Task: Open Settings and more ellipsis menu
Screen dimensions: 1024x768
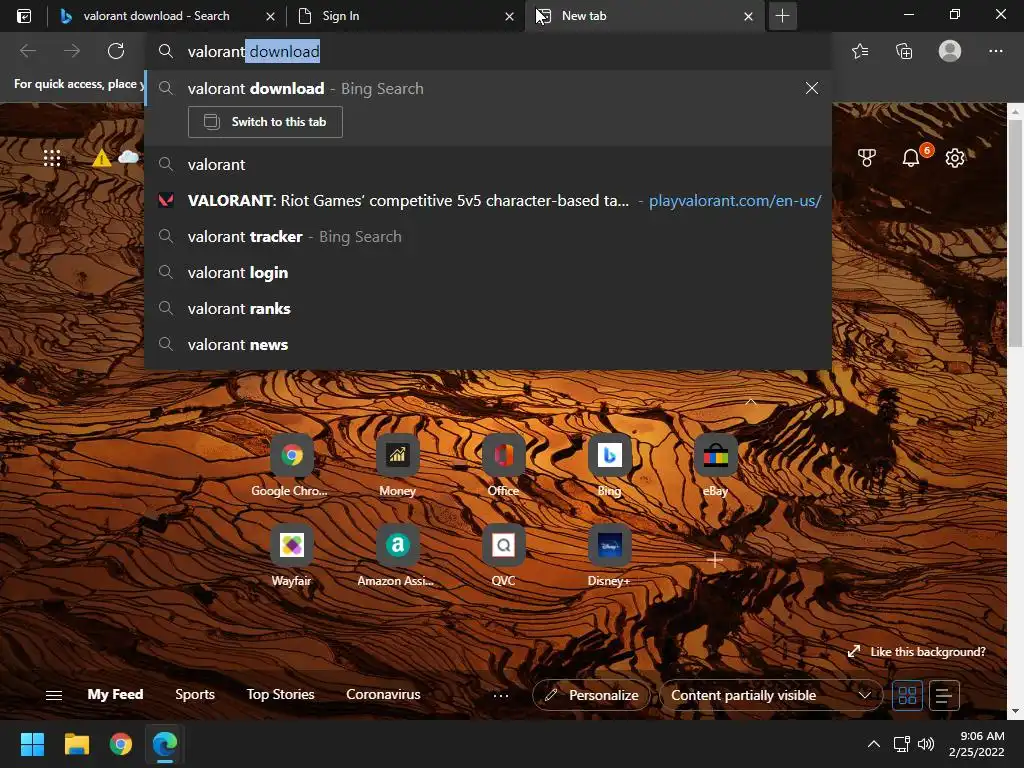Action: (x=995, y=51)
